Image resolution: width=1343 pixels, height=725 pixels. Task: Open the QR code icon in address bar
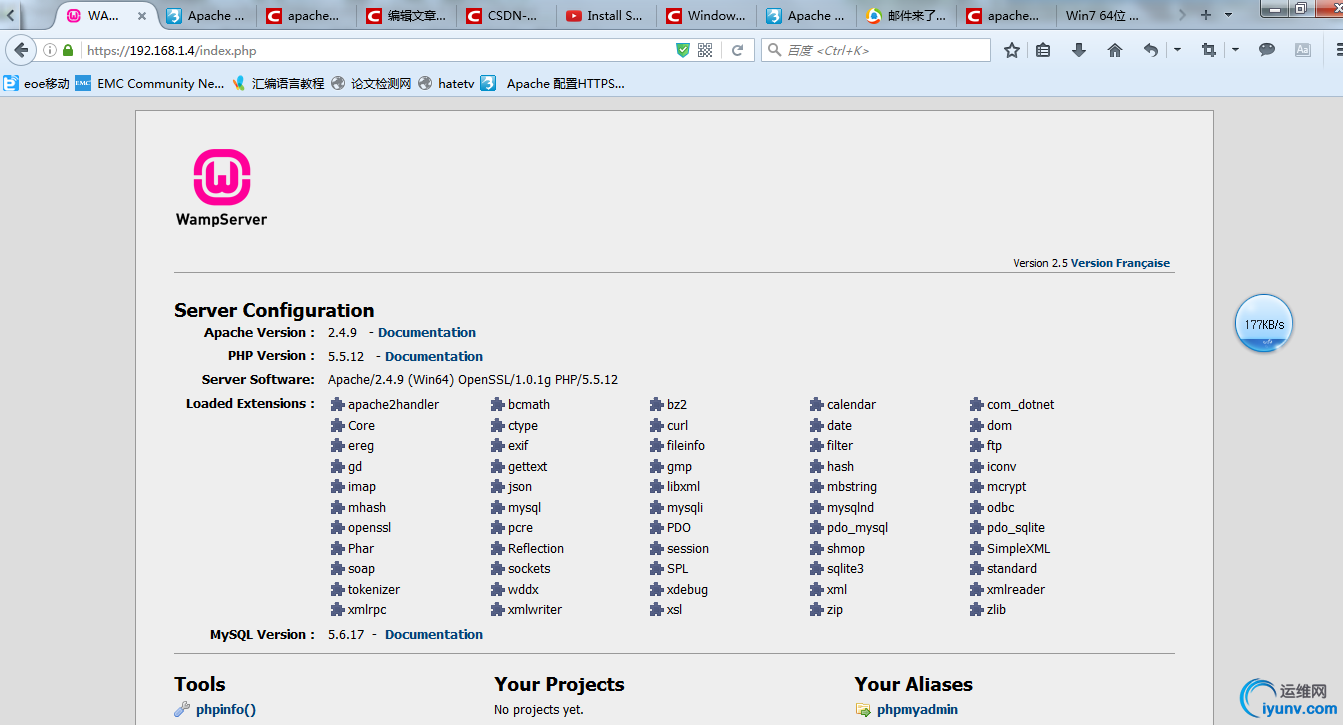click(x=705, y=50)
